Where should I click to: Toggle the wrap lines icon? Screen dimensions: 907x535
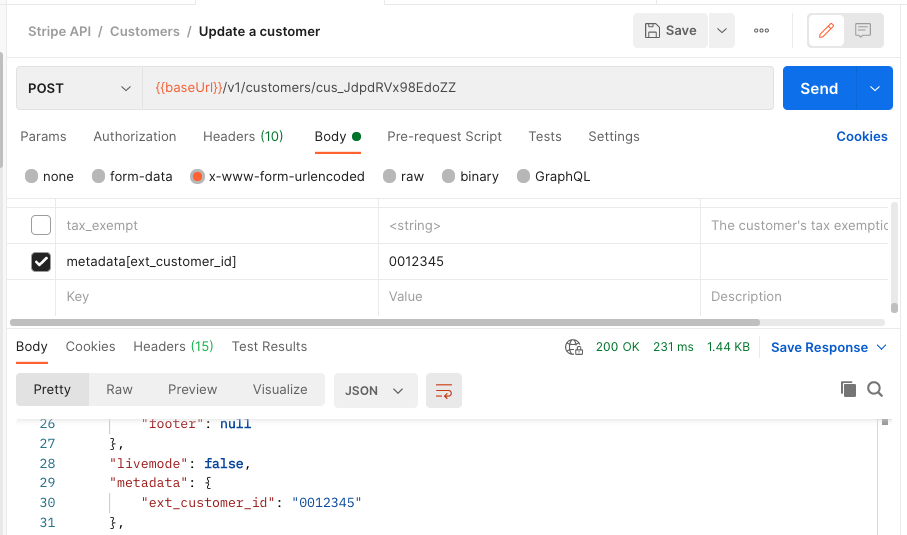[x=444, y=390]
